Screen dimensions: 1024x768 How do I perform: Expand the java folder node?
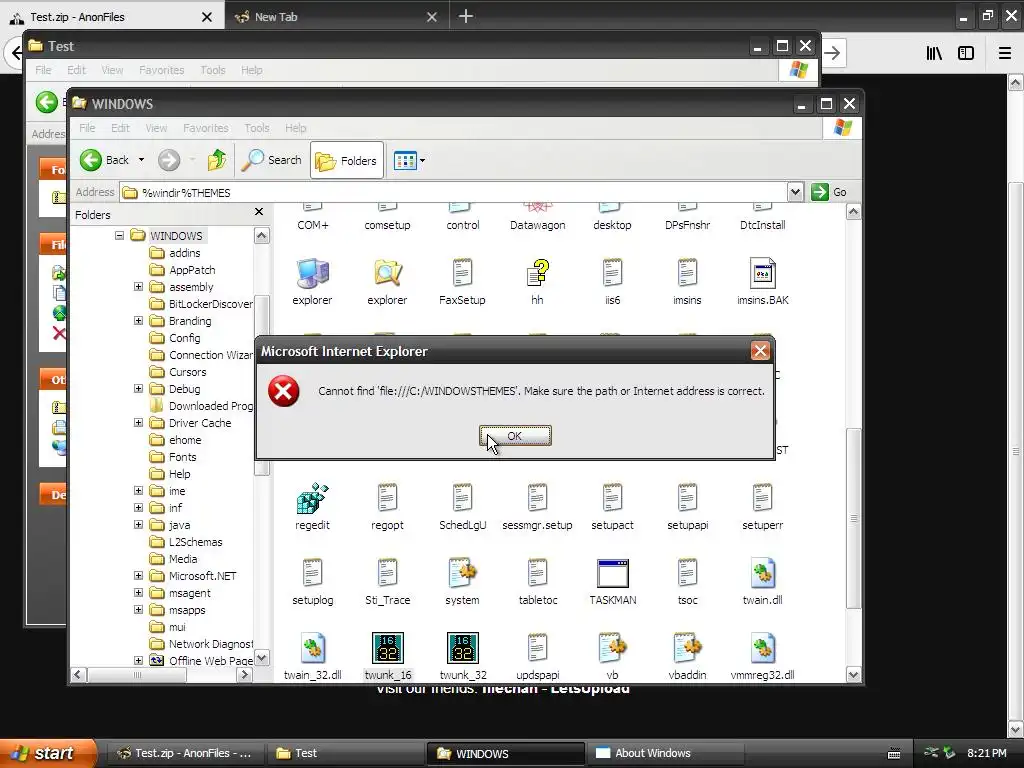138,524
